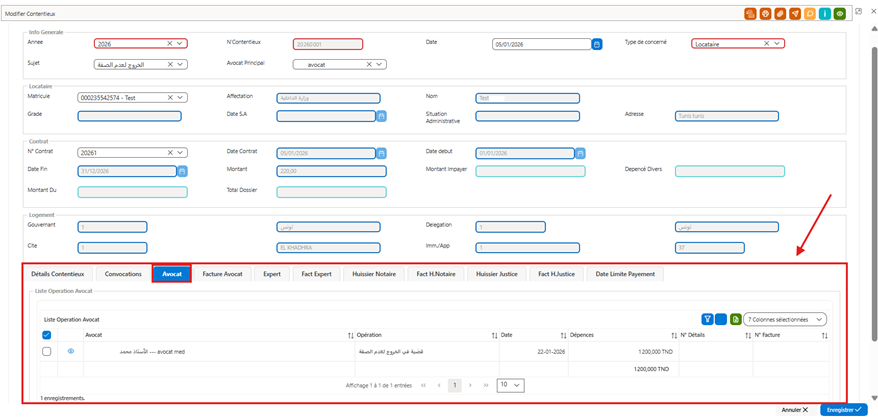Click the restore window icon beside header toolbar
The width and height of the screenshot is (878, 417).
pyautogui.click(x=858, y=11)
